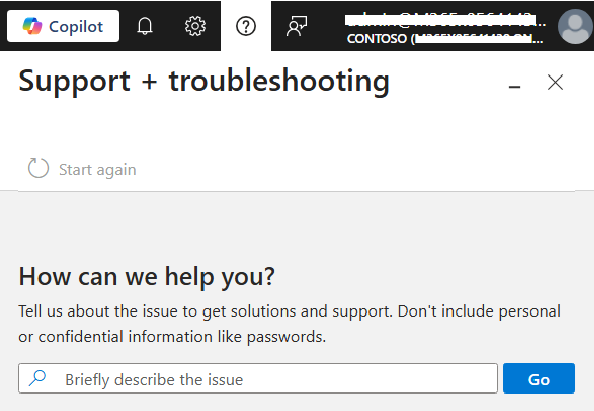594x411 pixels.
Task: Open the notifications bell icon
Action: tap(145, 26)
